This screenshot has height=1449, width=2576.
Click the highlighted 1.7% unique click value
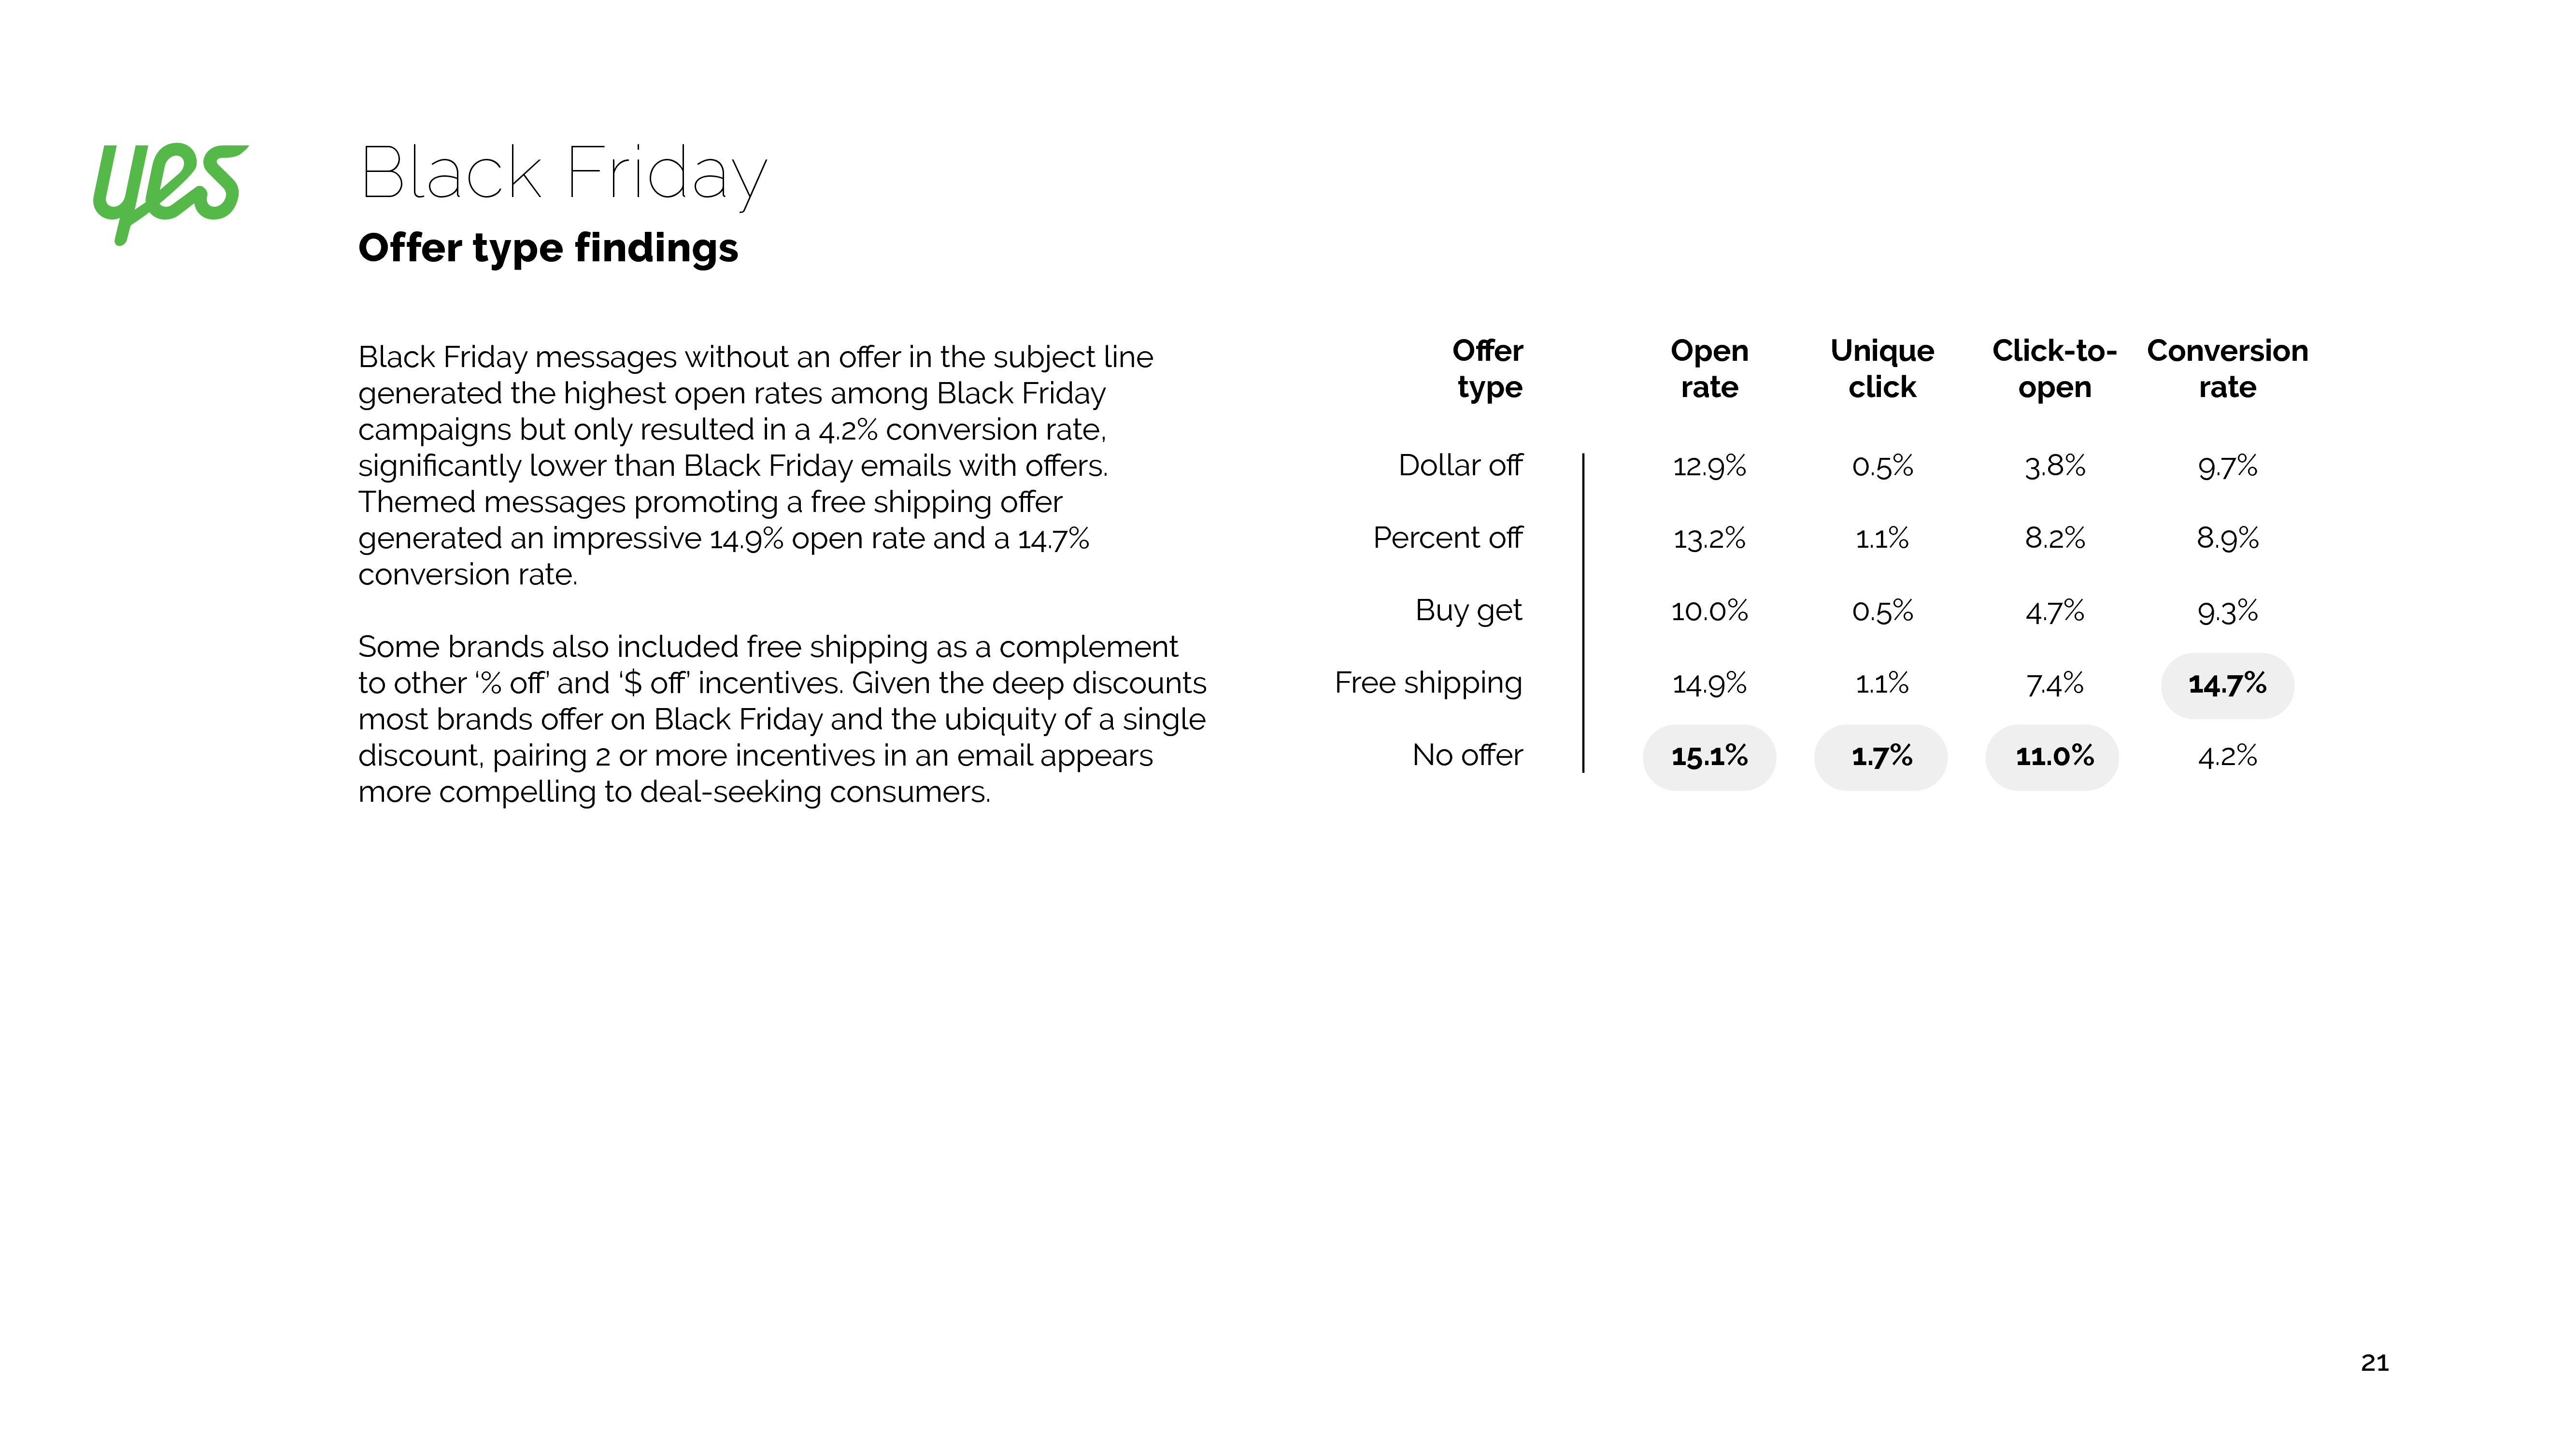1881,757
